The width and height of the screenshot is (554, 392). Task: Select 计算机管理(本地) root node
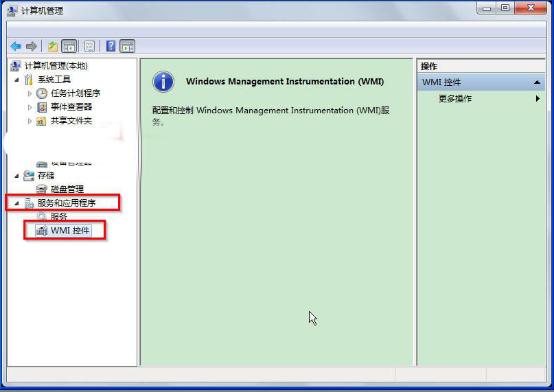tap(56, 66)
